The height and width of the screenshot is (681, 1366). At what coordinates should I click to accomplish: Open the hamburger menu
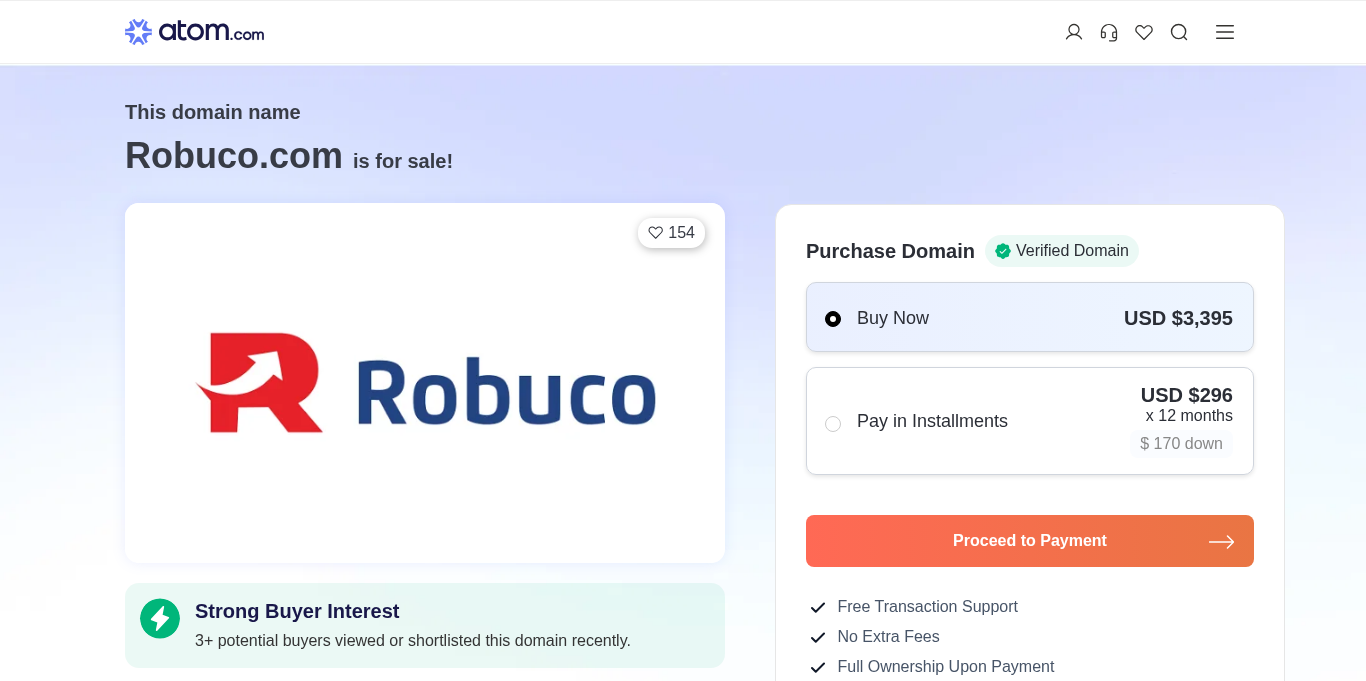[x=1225, y=32]
